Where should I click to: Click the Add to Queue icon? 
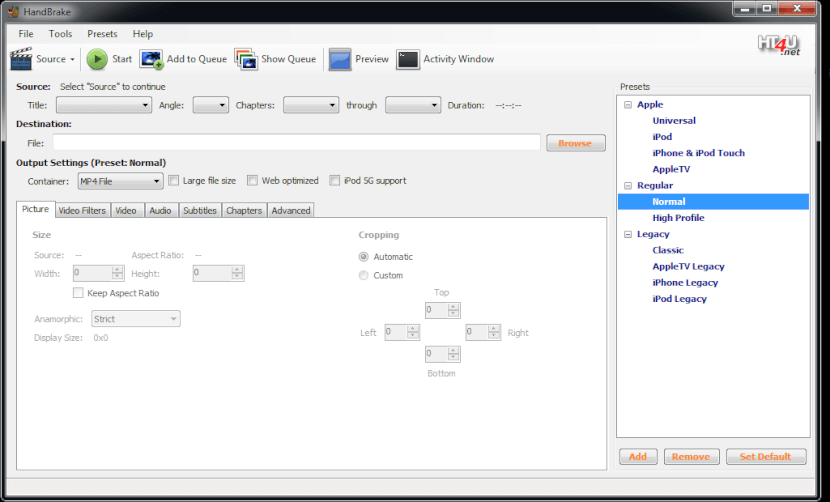[x=151, y=59]
